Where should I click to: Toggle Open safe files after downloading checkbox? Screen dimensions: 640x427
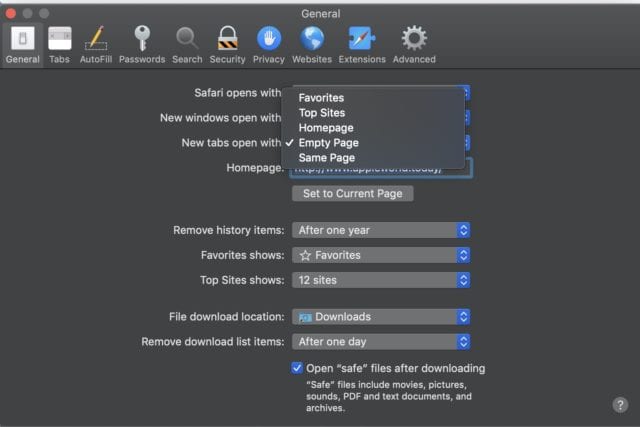[x=297, y=368]
